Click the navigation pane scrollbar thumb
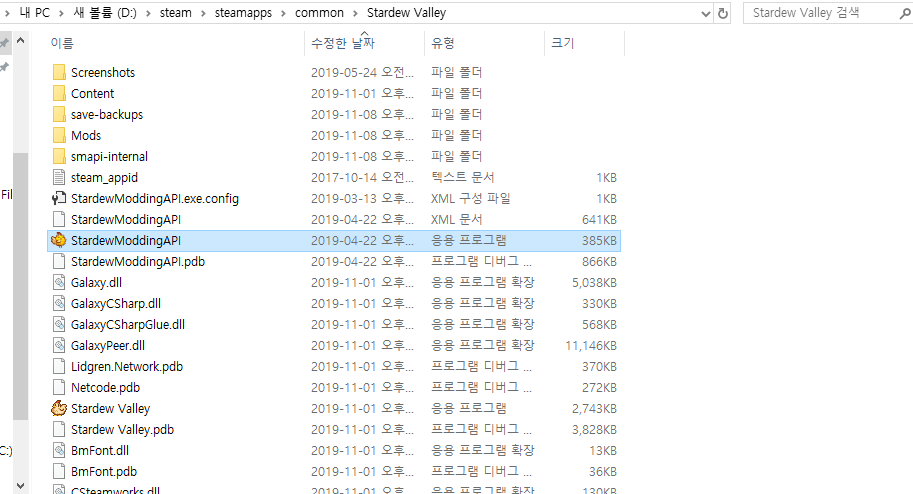913x494 pixels. [20, 286]
